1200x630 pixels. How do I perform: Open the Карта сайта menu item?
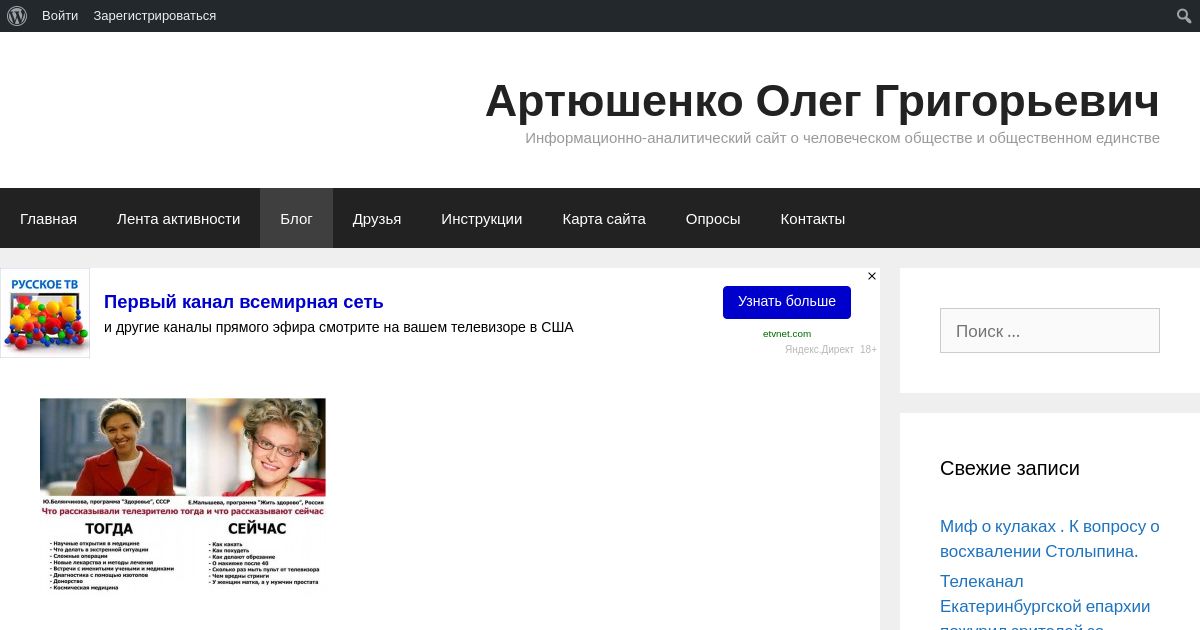(604, 218)
